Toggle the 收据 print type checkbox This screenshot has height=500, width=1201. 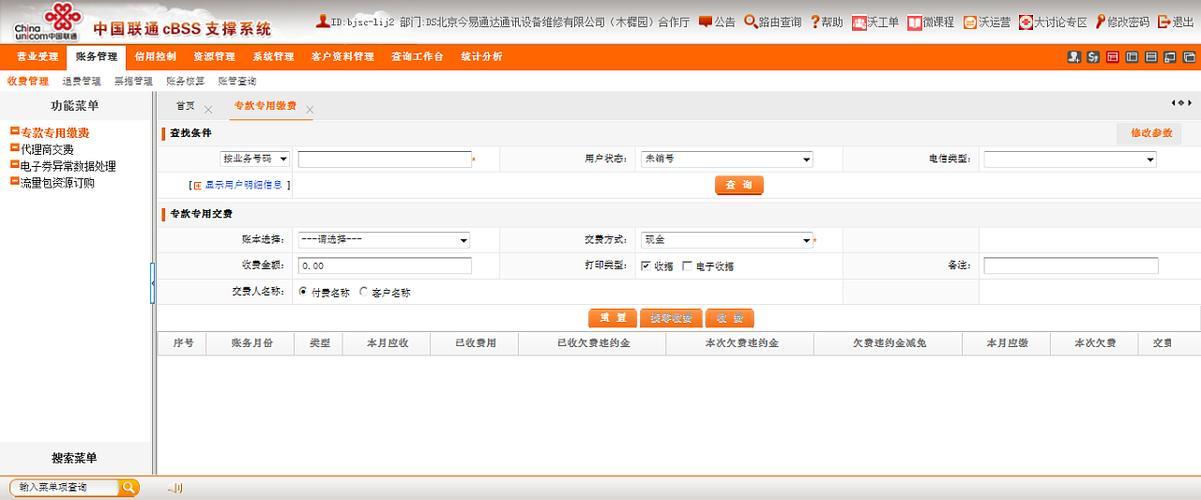[x=646, y=265]
